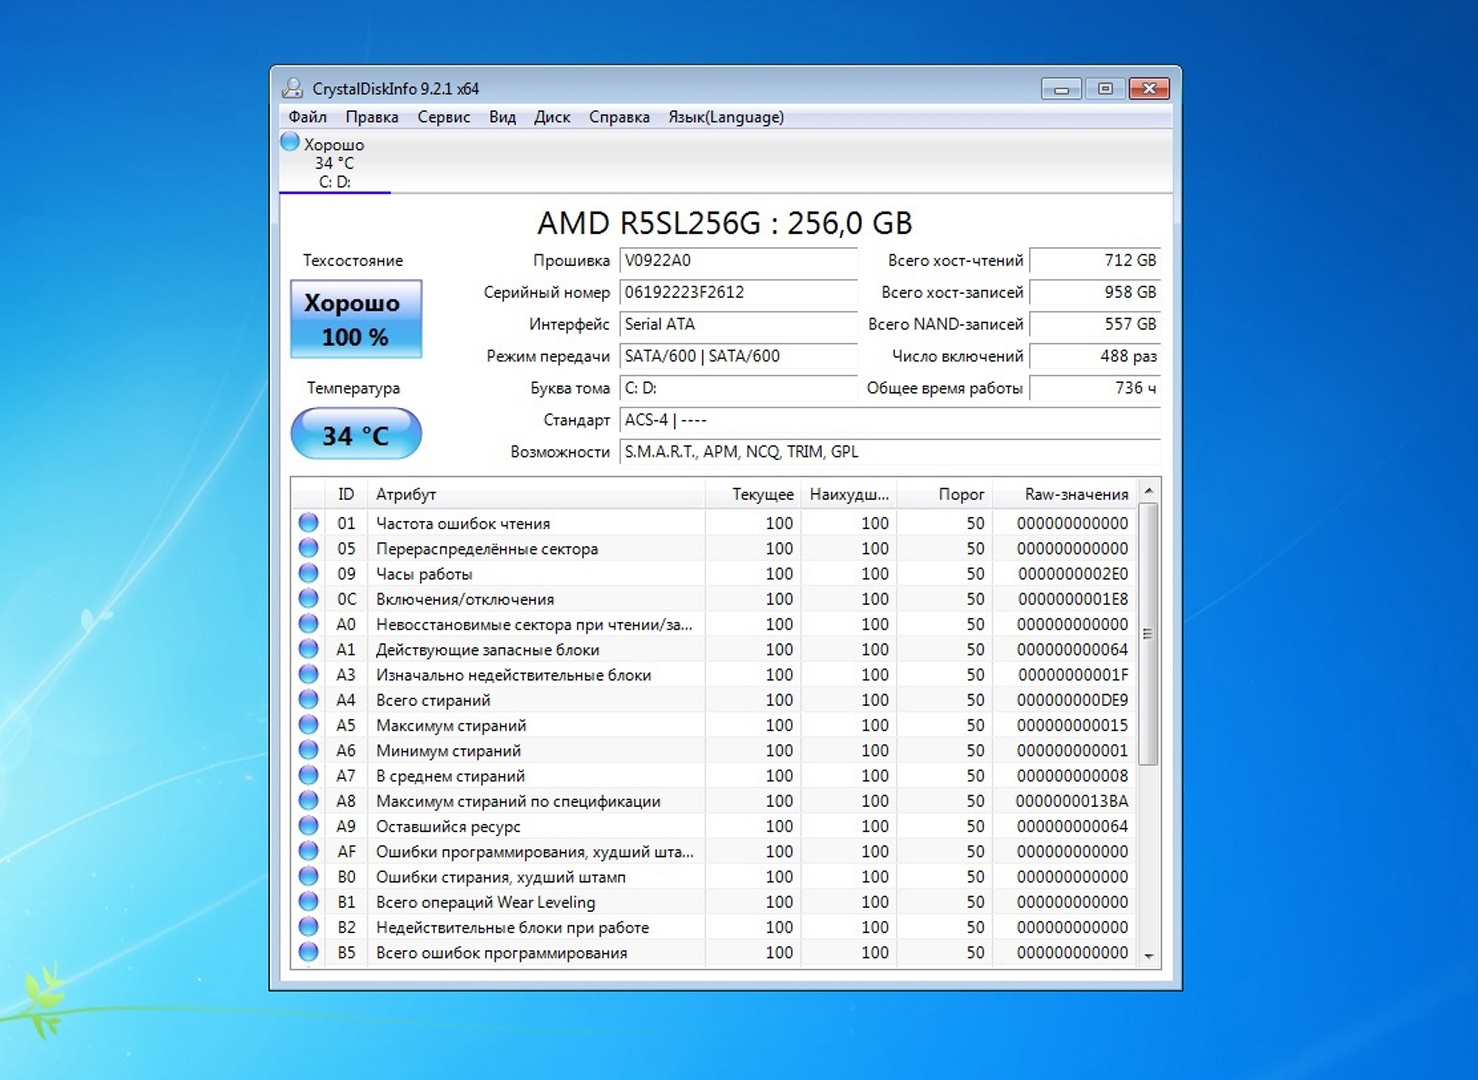Minimize the CrystalDiskInfo window
Screen dimensions: 1478x1080
coord(1061,89)
